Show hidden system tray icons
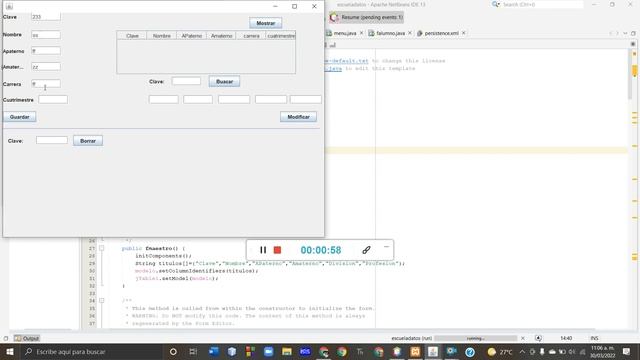Image resolution: width=640 pixels, height=360 pixels. [522, 351]
